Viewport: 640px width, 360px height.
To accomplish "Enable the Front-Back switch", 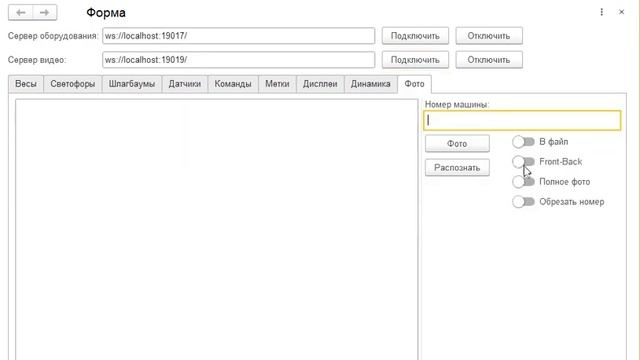I will click(x=523, y=162).
